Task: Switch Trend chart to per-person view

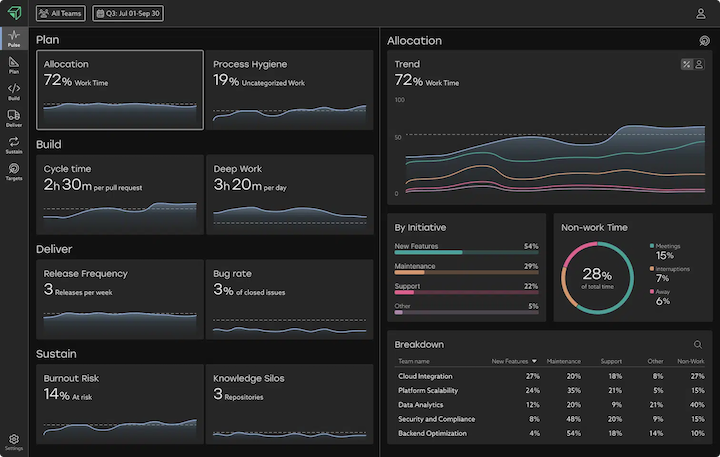Action: point(700,64)
